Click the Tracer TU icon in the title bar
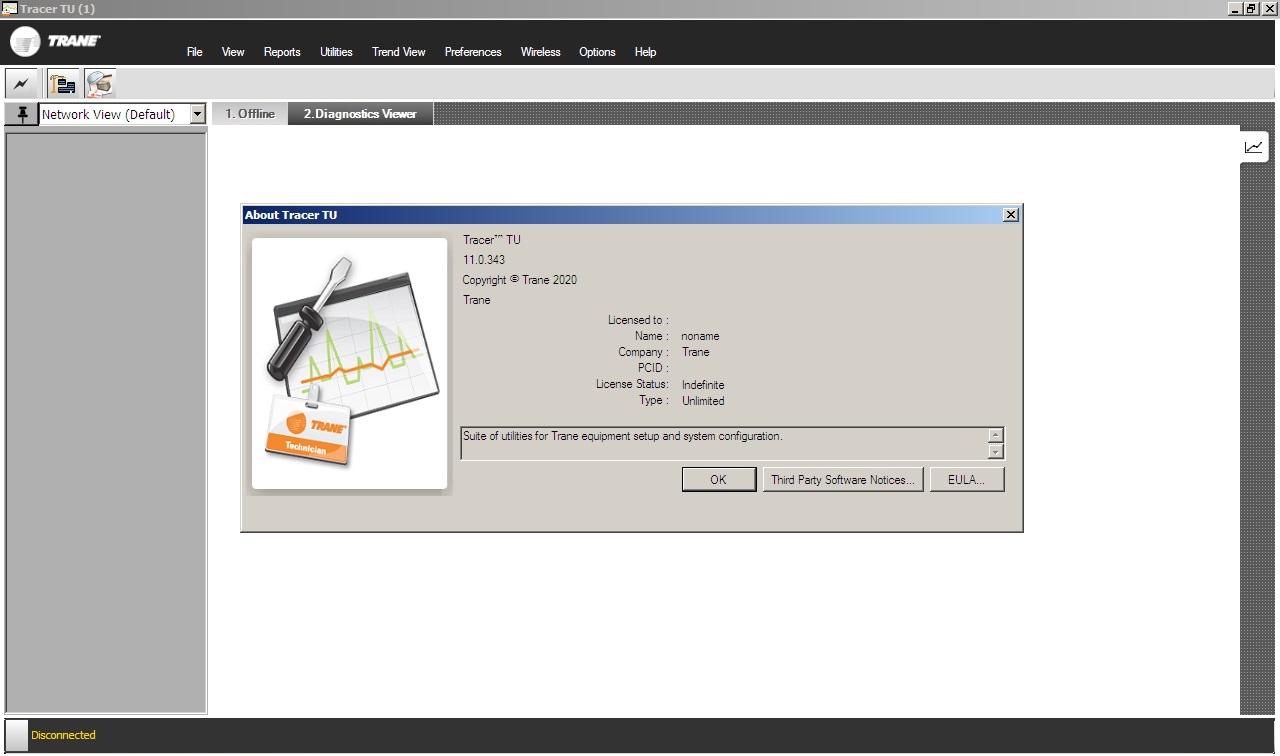The image size is (1280, 756). [x=8, y=8]
